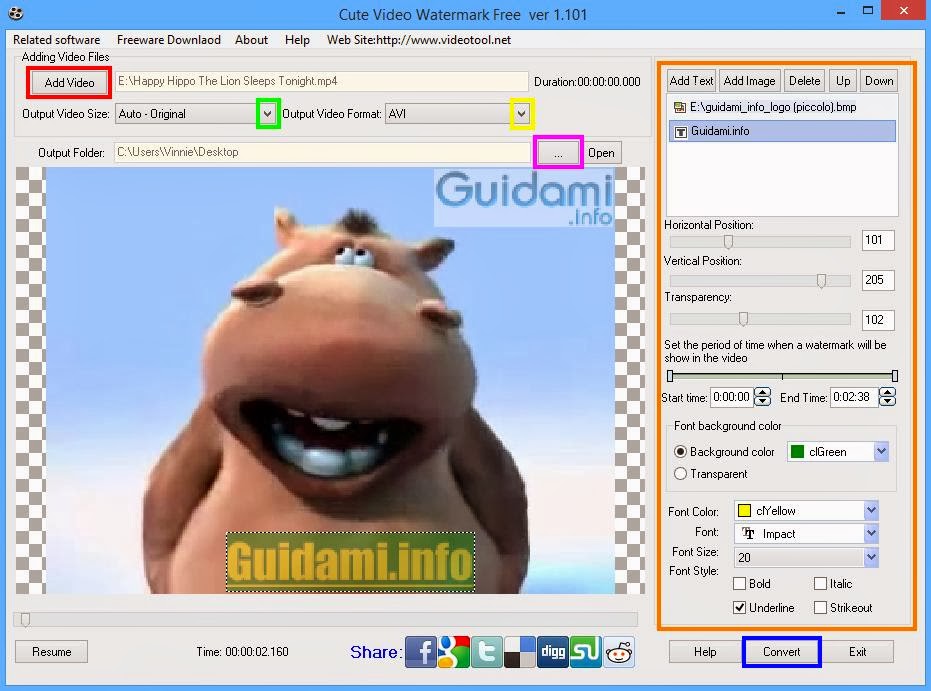Share on Digg icon
The width and height of the screenshot is (931, 691).
click(553, 652)
